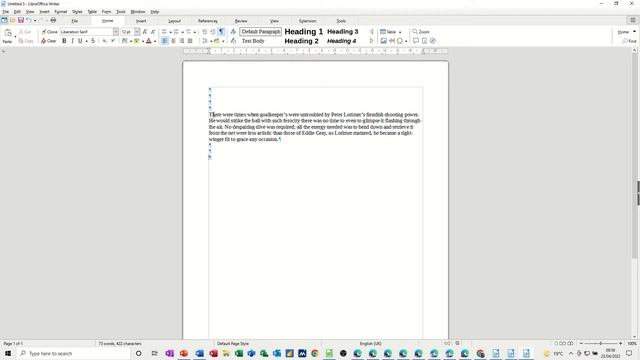This screenshot has width=640, height=360.
Task: Click Increase indent icon
Action: coord(204,31)
